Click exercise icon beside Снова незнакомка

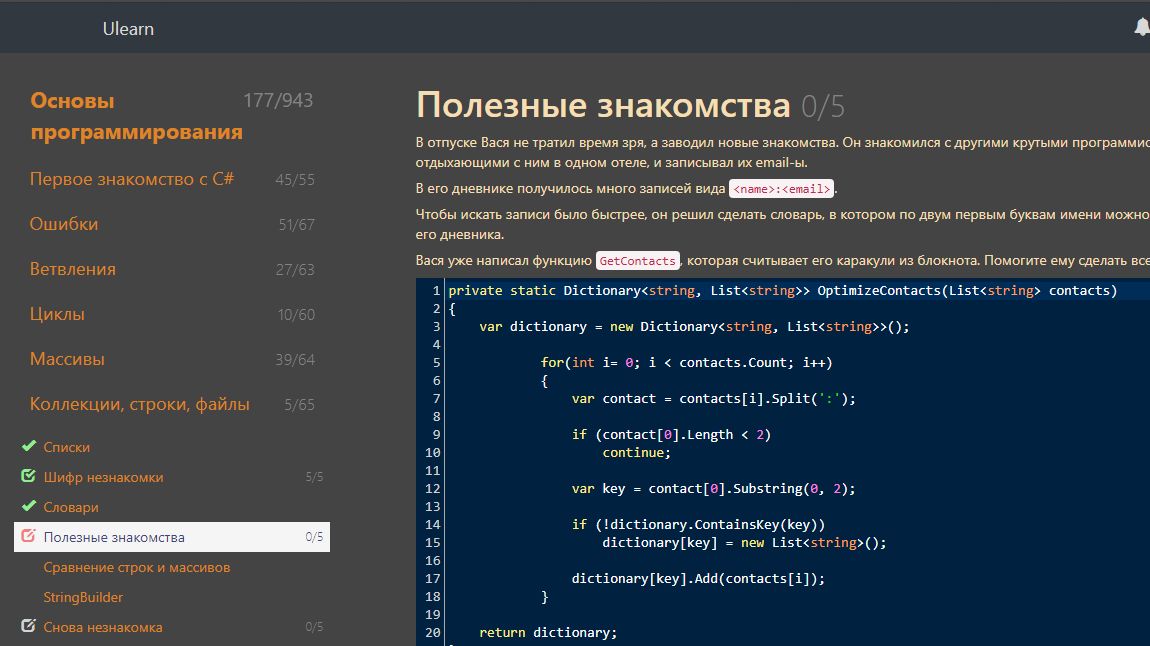point(29,626)
